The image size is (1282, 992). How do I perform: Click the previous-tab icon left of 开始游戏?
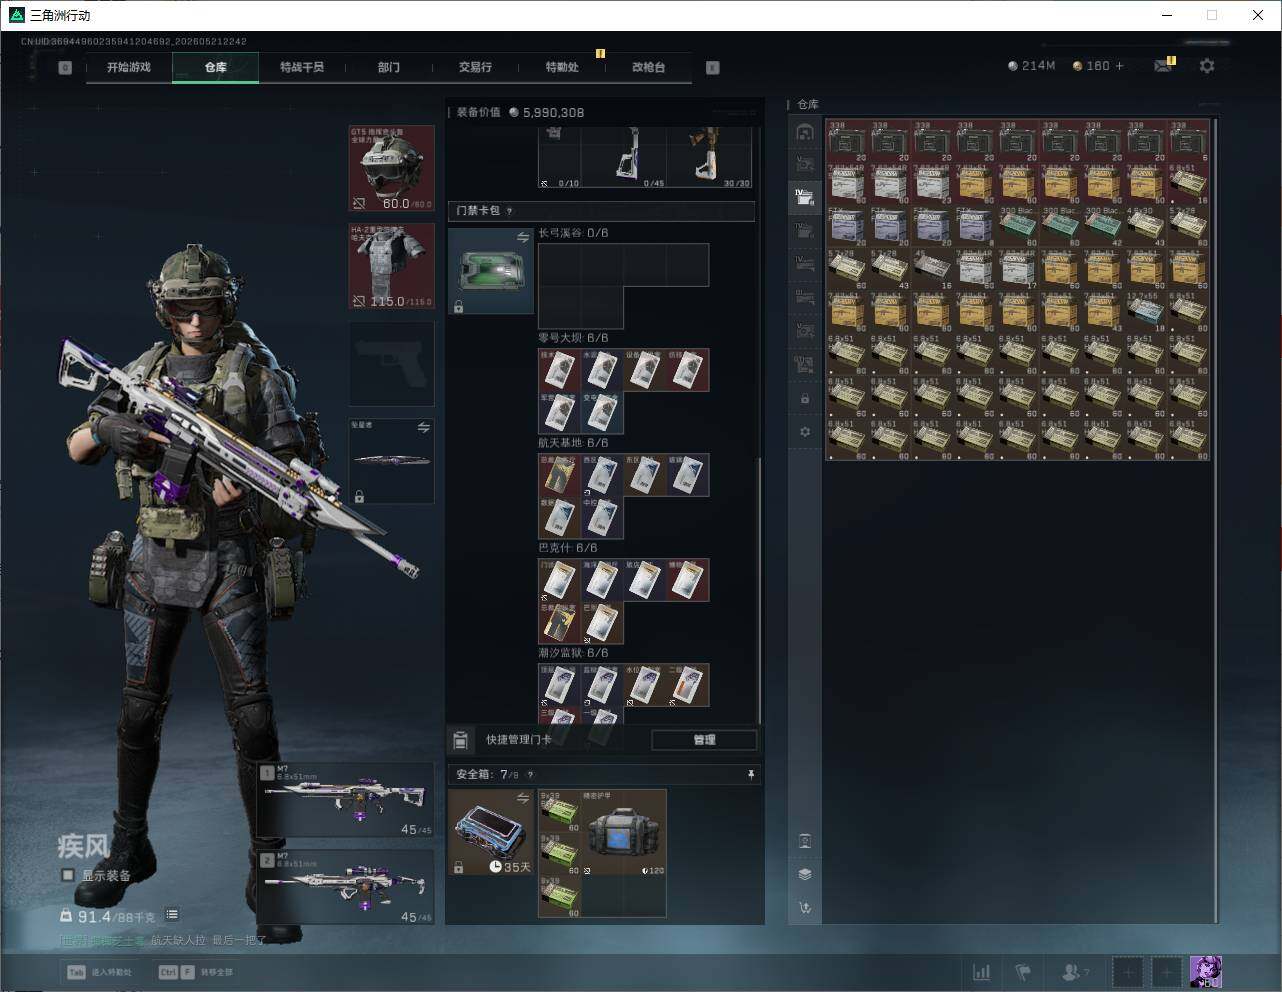[x=65, y=68]
